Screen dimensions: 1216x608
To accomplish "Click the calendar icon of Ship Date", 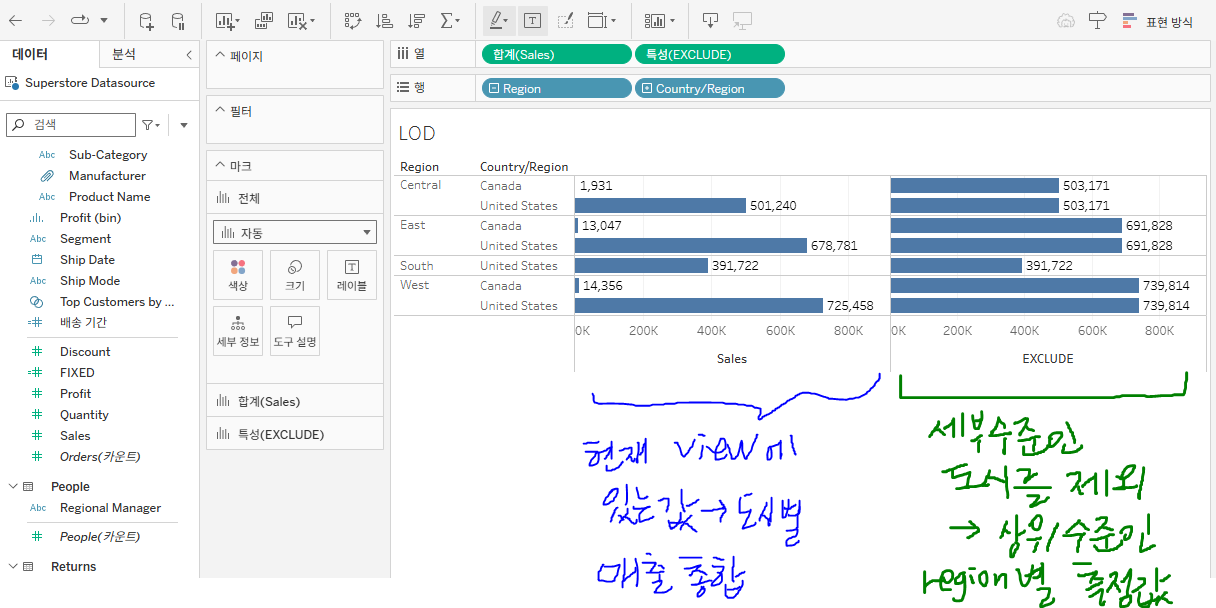I will pos(37,260).
